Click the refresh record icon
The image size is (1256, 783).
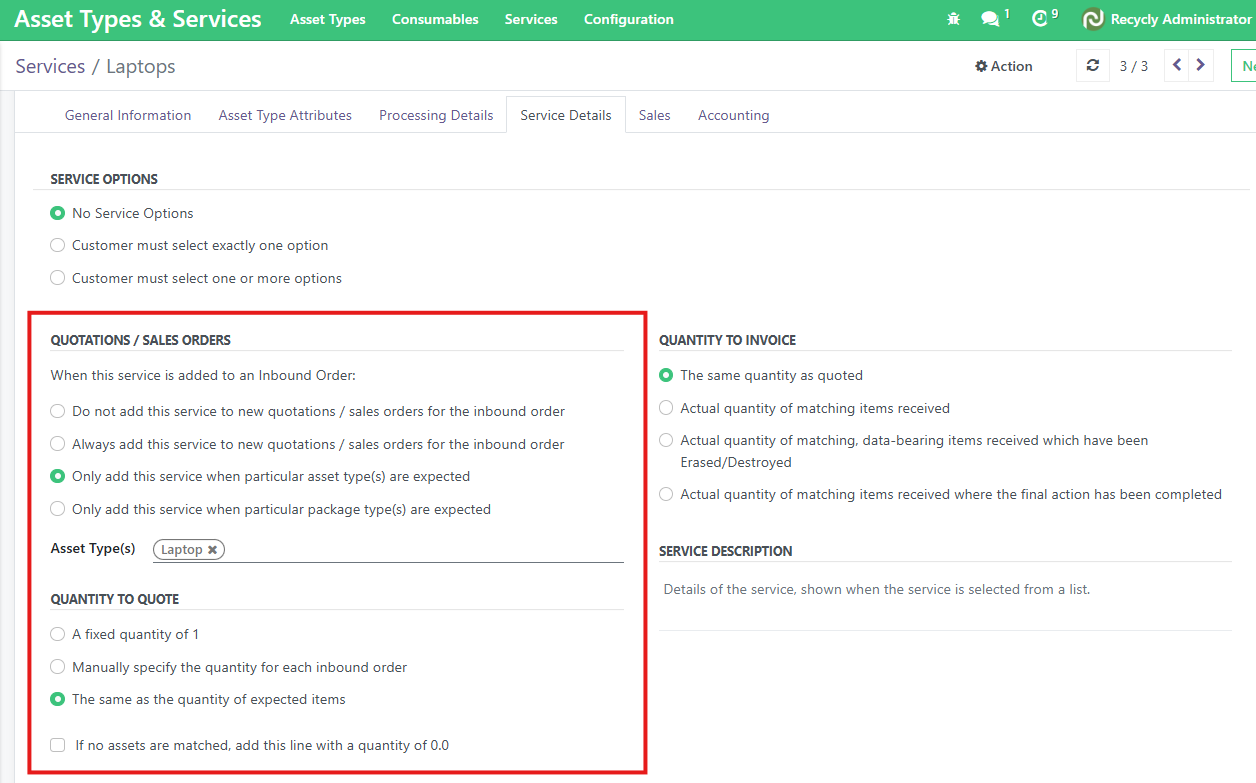pyautogui.click(x=1092, y=66)
